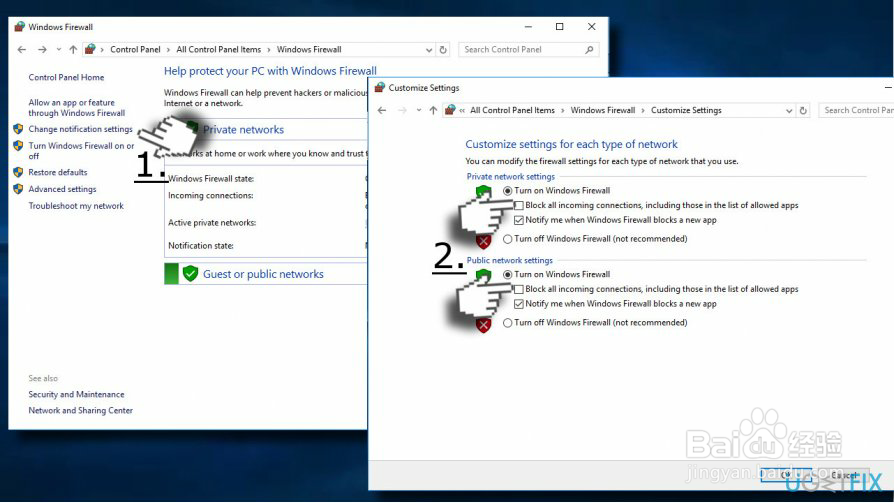This screenshot has height=503, width=894.
Task: Check Block all incoming connections under Private network settings
Action: (519, 205)
